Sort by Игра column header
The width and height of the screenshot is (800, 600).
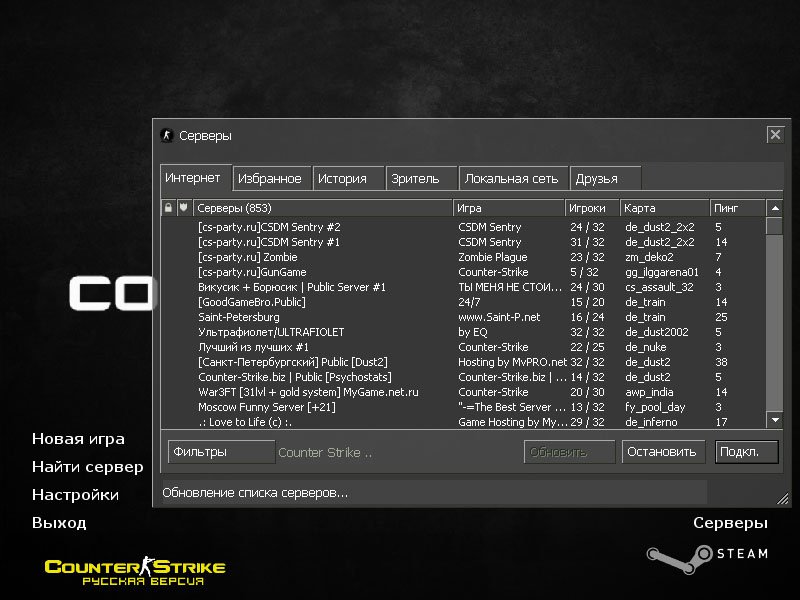click(509, 208)
